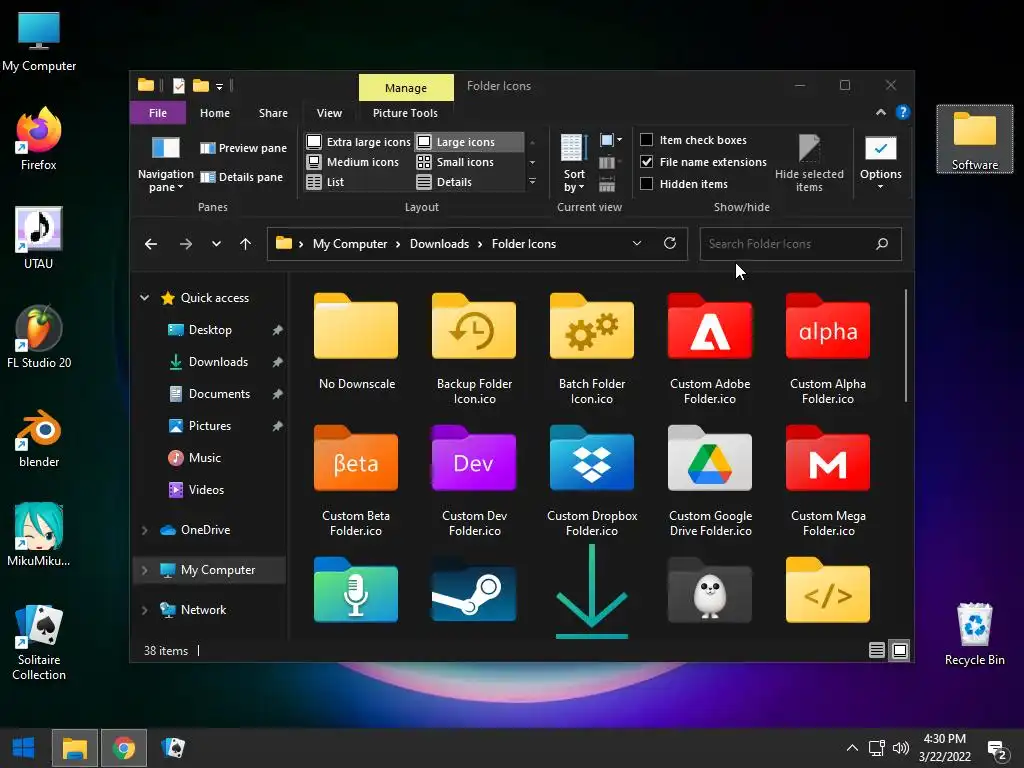Go back with the left arrow
The height and width of the screenshot is (768, 1024).
tap(151, 244)
